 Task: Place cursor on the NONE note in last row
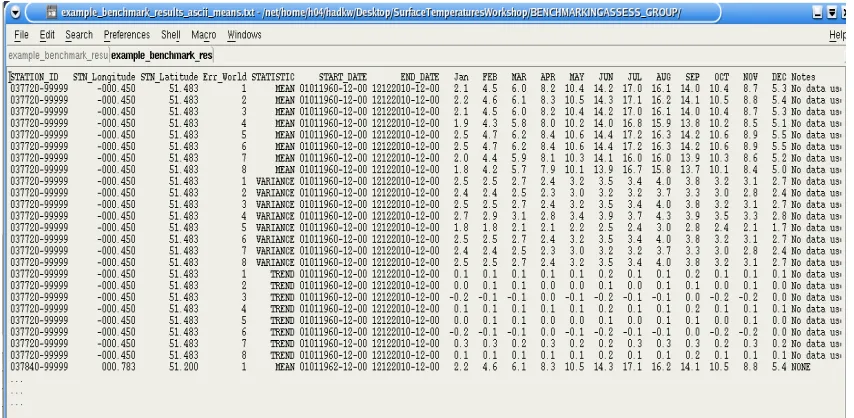pos(801,367)
